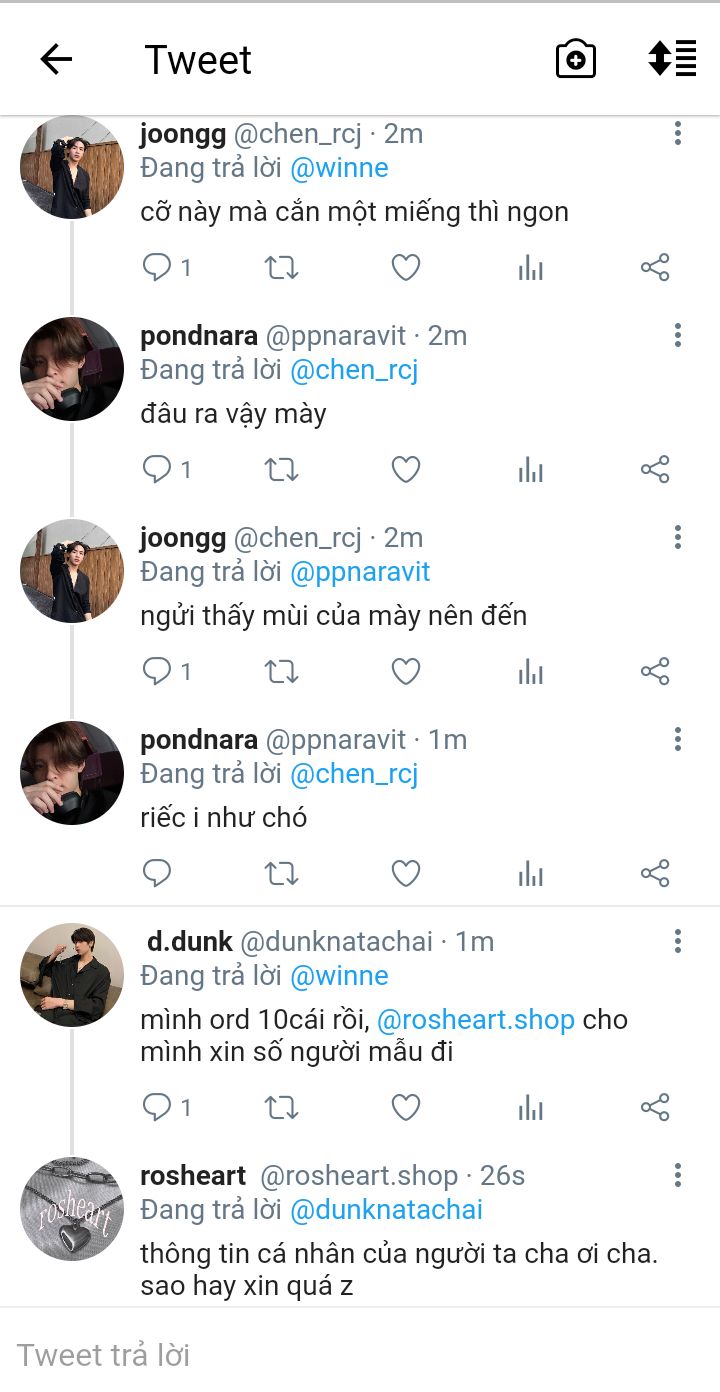Image resolution: width=720 pixels, height=1392 pixels.
Task: Open more options on joongg's first tweet
Action: click(678, 134)
